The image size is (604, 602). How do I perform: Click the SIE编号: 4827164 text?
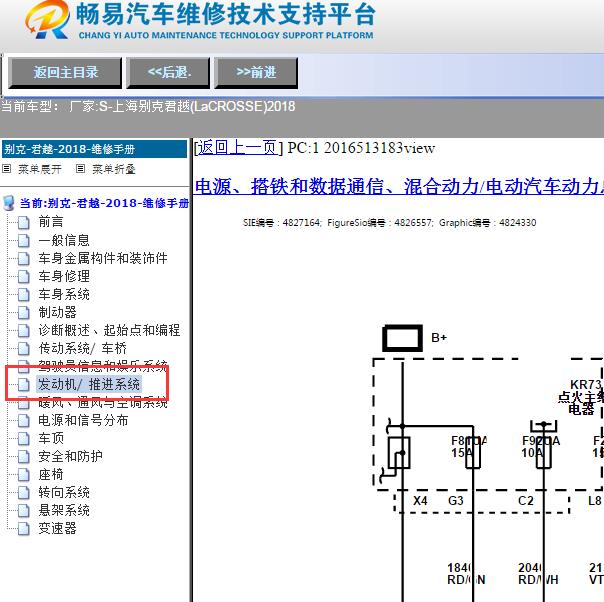point(281,222)
